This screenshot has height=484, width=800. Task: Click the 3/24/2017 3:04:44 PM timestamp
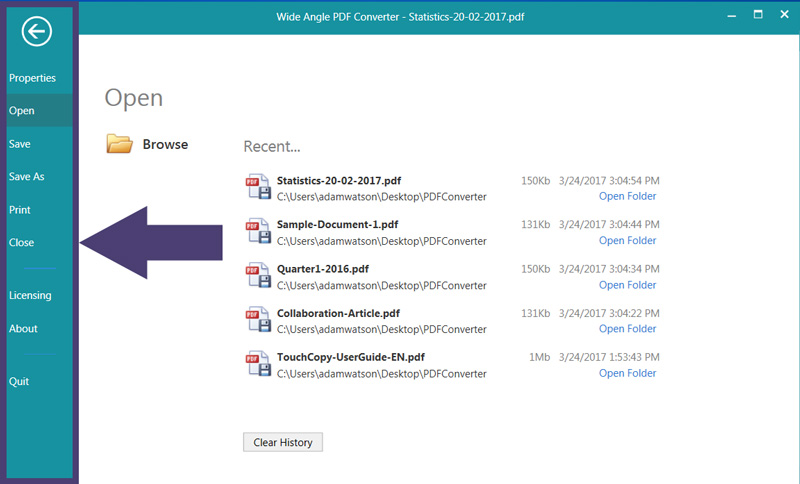(x=609, y=224)
